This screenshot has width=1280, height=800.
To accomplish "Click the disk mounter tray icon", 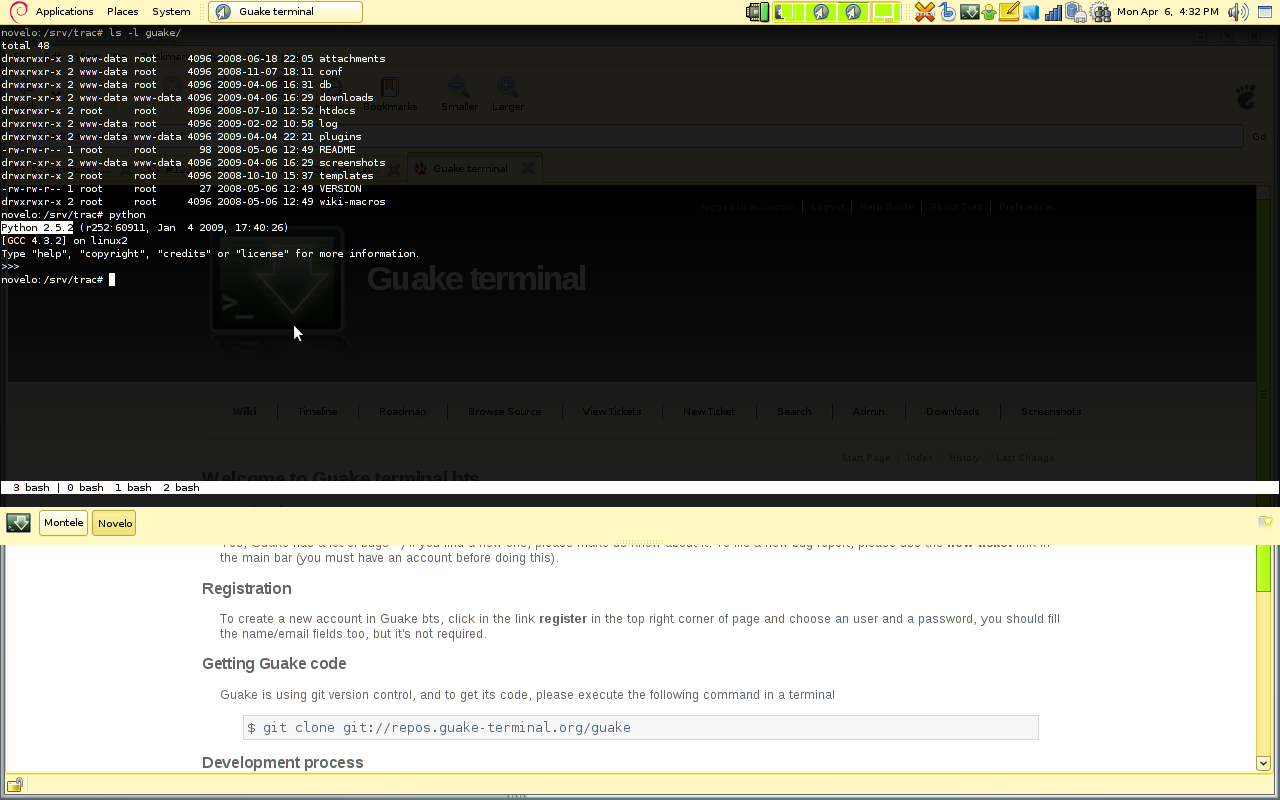I will (x=1075, y=12).
